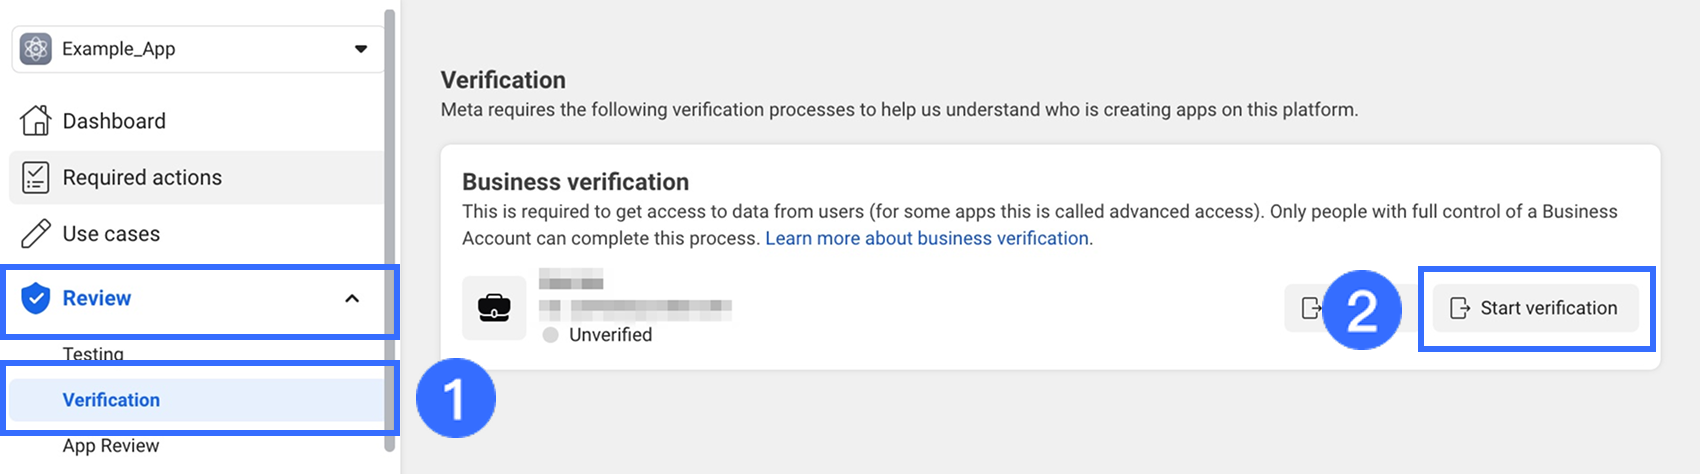Click the Dashboard house icon
1700x474 pixels.
[36, 121]
